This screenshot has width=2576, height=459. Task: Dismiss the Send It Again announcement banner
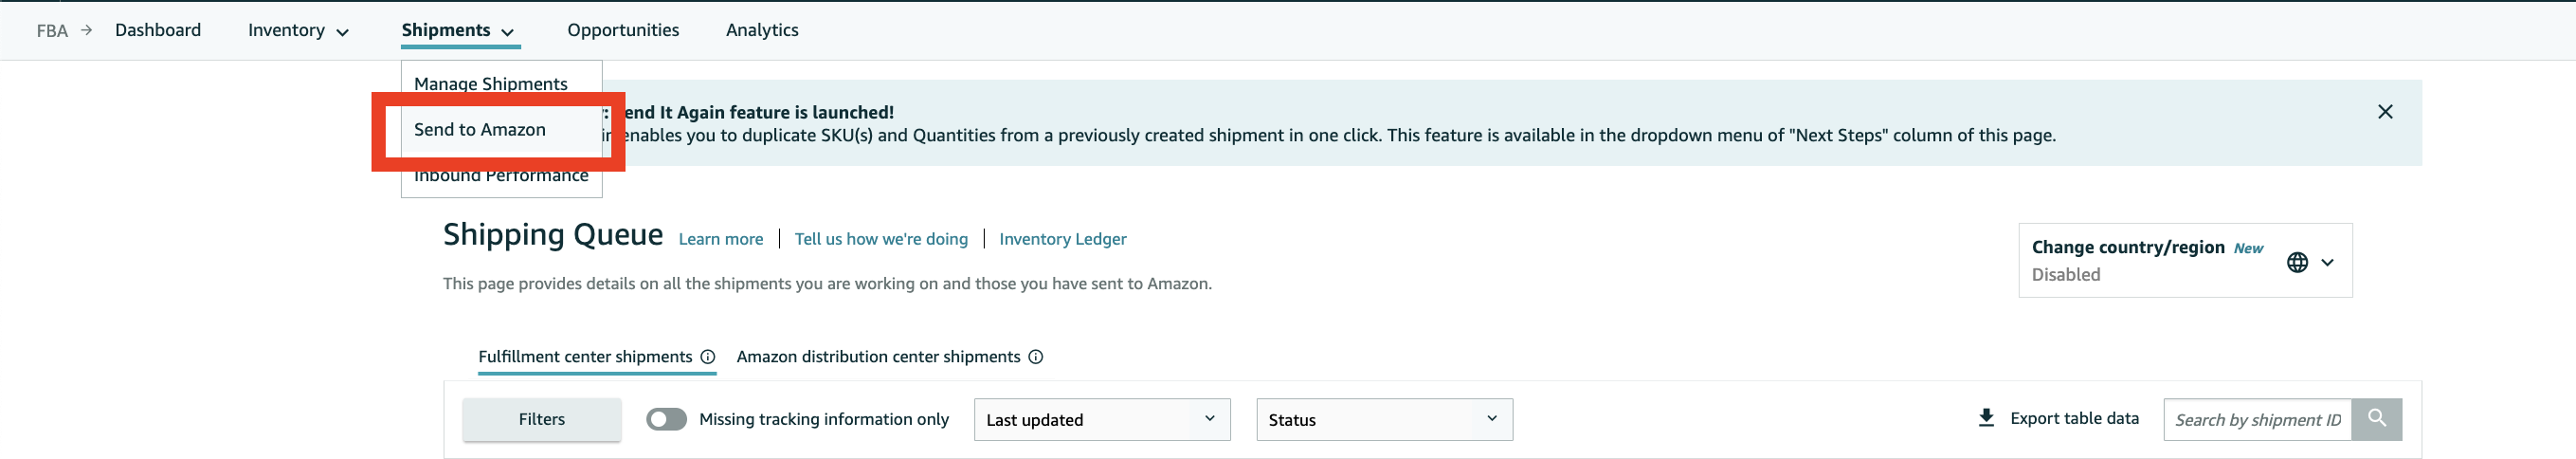point(2384,112)
